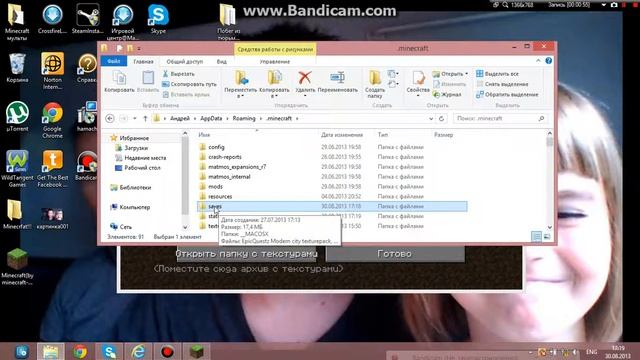
Task: Click Invert selection (Обратить выделение)
Action: point(507,94)
